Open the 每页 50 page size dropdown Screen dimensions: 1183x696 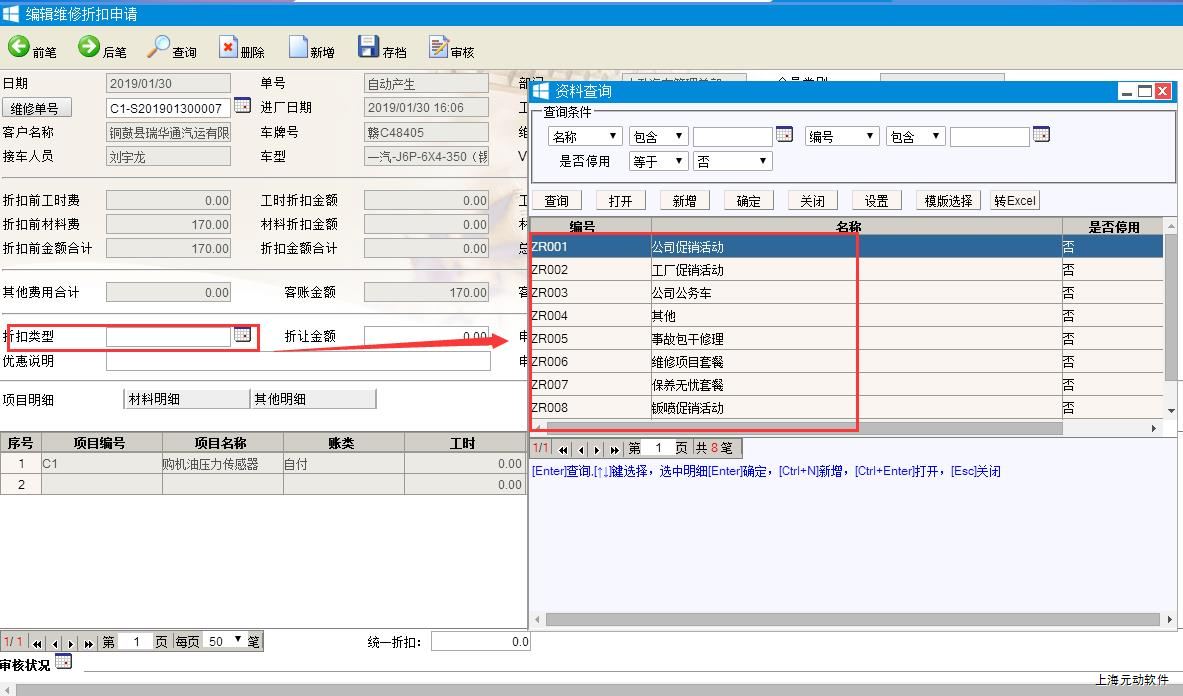click(x=226, y=641)
